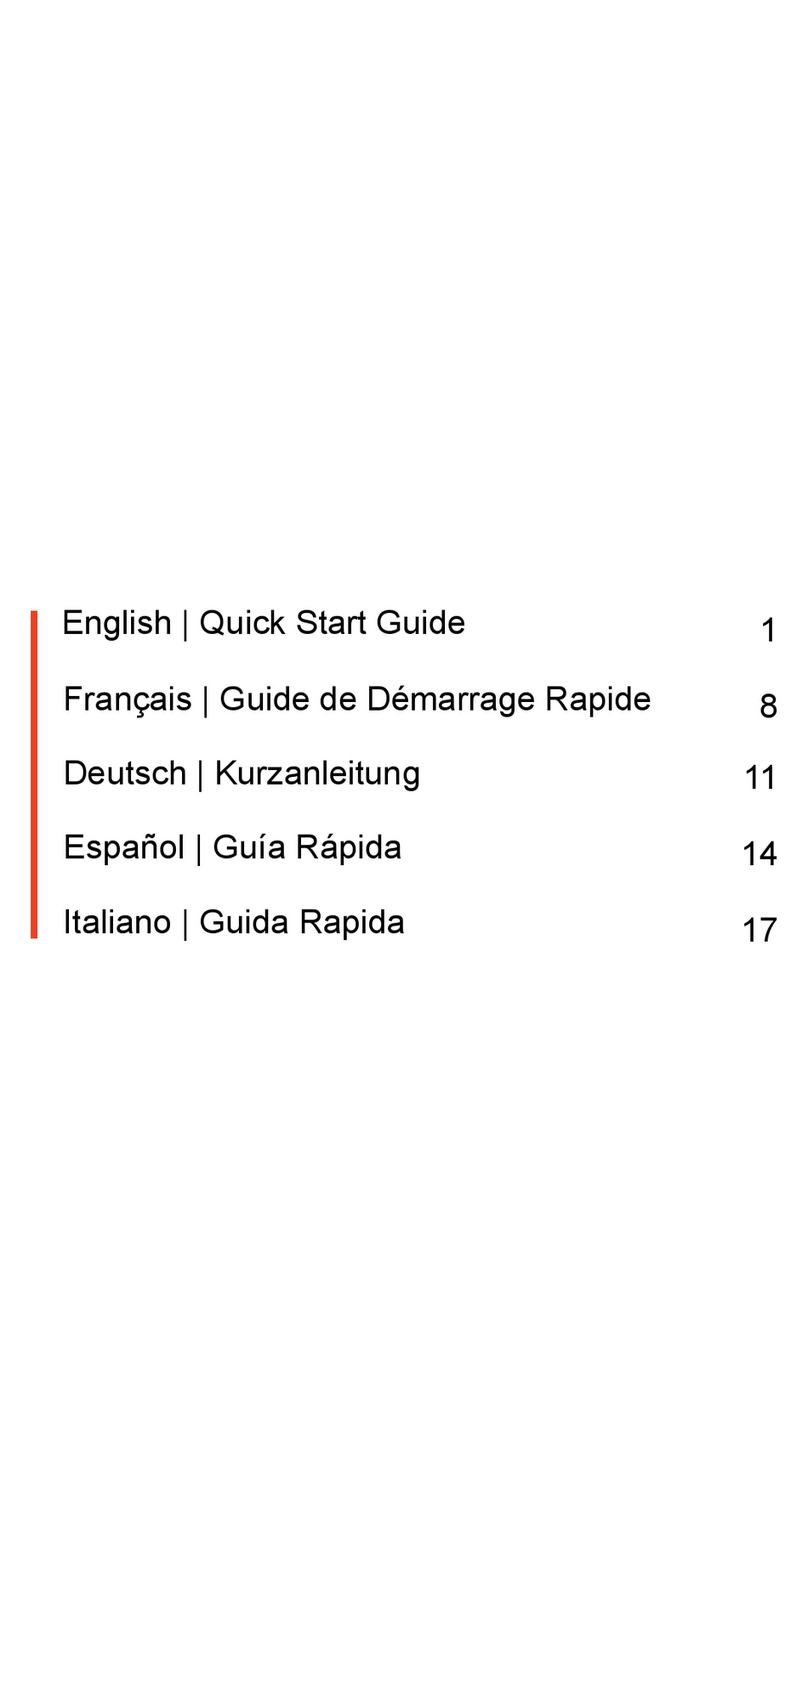Click the orange vertical bar beside contents
808x1699 pixels.
pos(34,775)
